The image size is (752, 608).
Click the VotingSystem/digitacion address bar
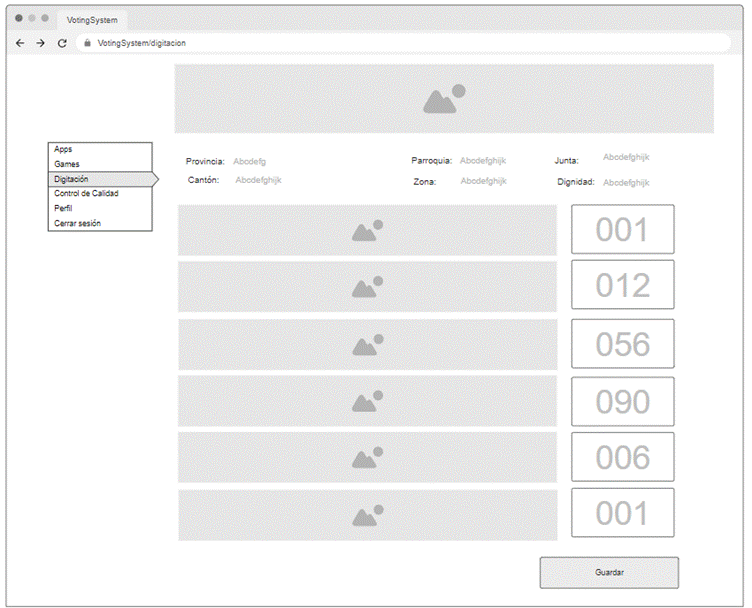tap(400, 43)
